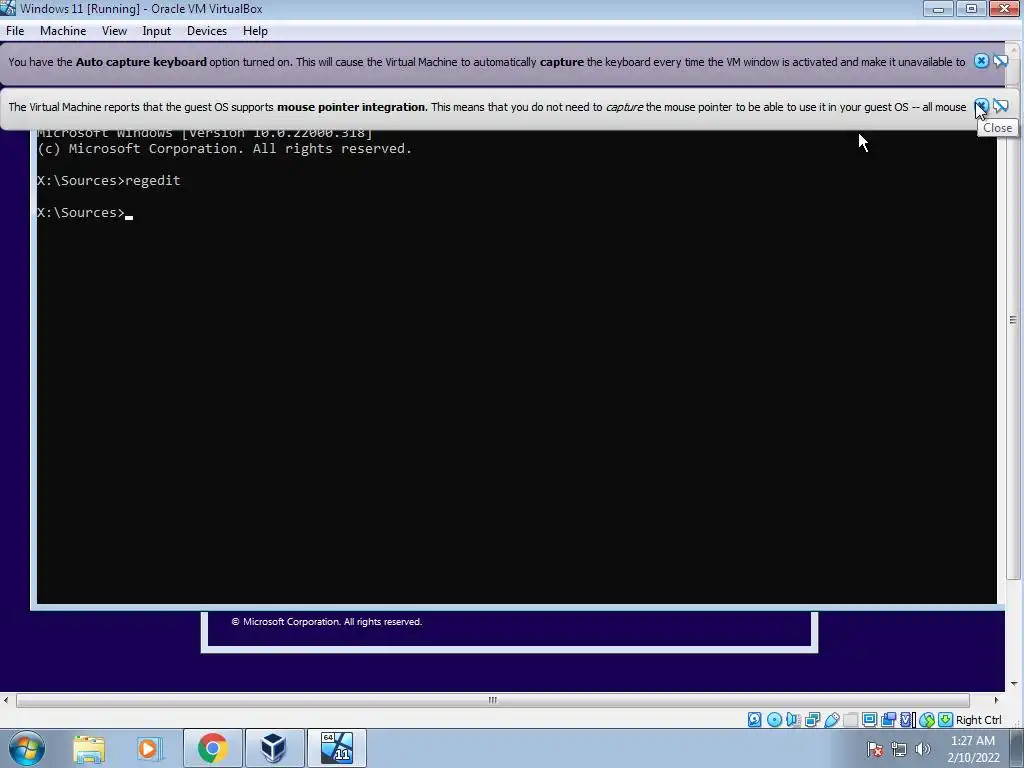Open the View menu
Screen dimensions: 1024x768
click(x=114, y=31)
